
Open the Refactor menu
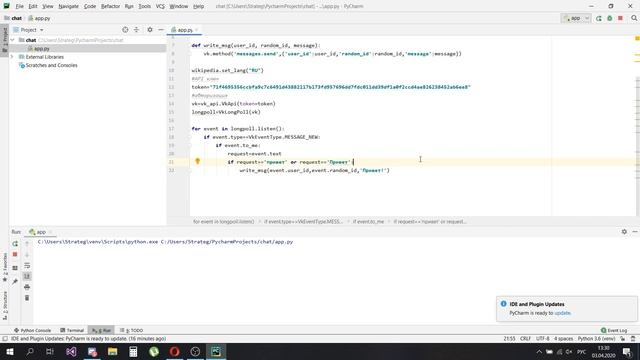[x=110, y=7]
